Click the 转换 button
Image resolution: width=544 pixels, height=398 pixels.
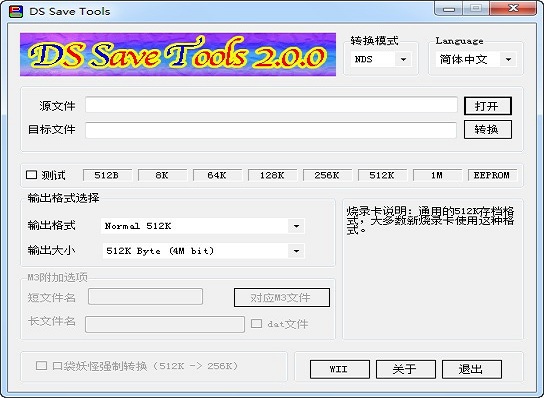coord(488,129)
